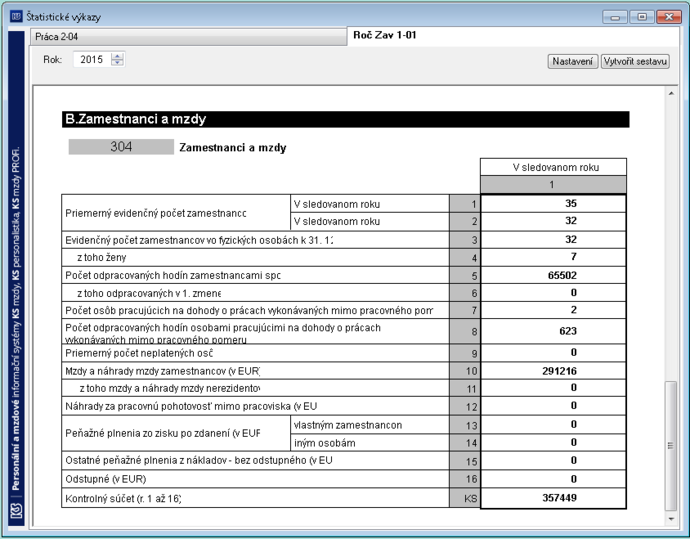Click the module code 304
This screenshot has width=690, height=539.
pyautogui.click(x=121, y=147)
